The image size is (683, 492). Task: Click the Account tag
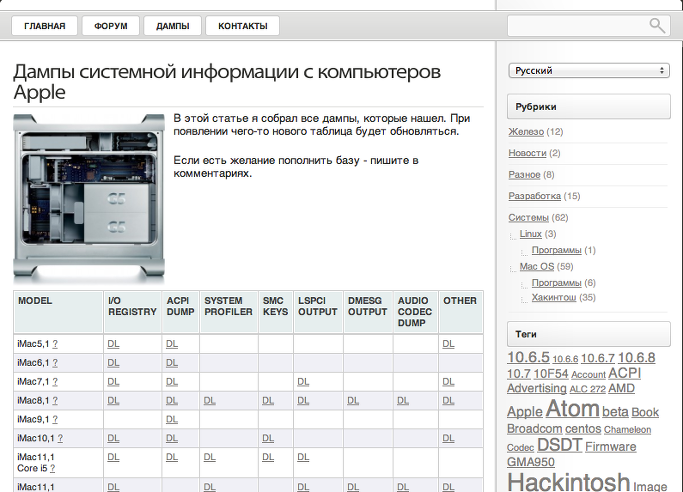coord(588,375)
